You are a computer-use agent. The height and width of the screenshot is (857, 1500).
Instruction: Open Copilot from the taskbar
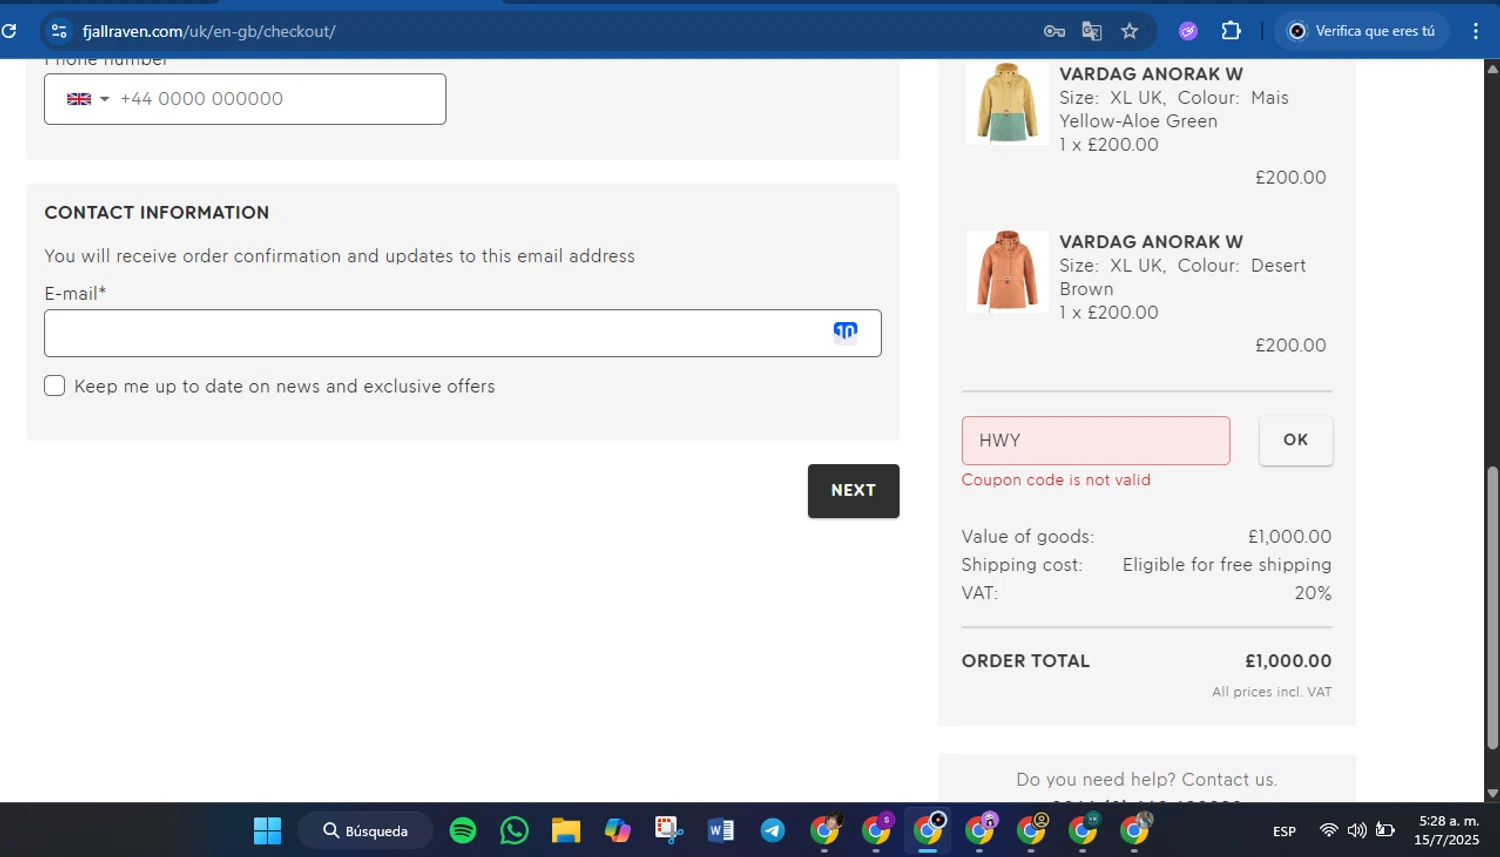618,830
